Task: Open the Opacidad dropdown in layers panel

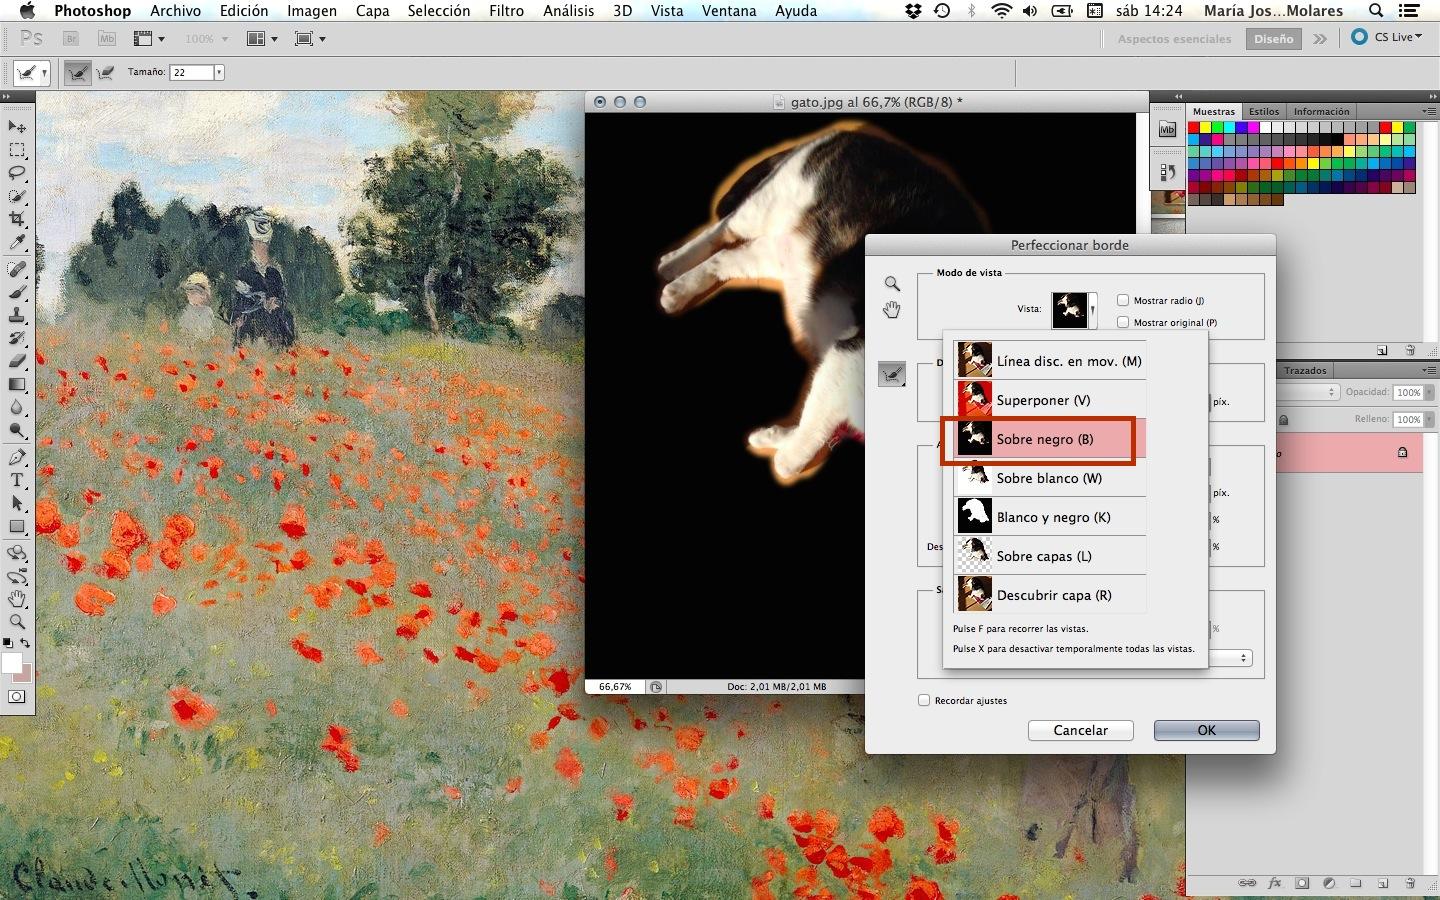Action: pos(1429,393)
